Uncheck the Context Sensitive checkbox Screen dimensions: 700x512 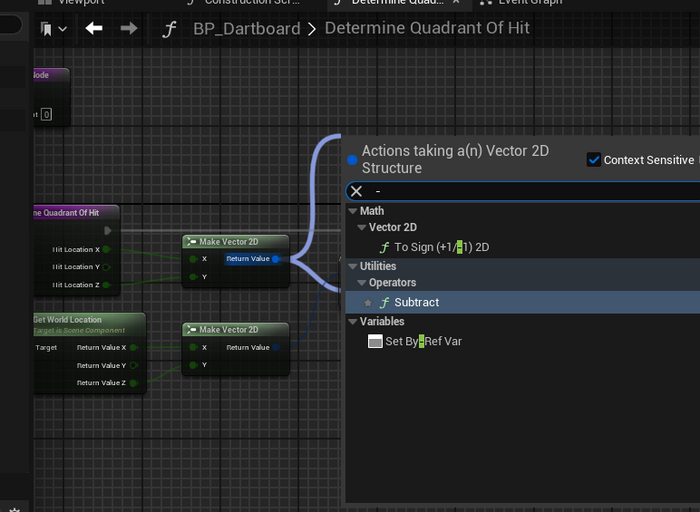tap(594, 160)
